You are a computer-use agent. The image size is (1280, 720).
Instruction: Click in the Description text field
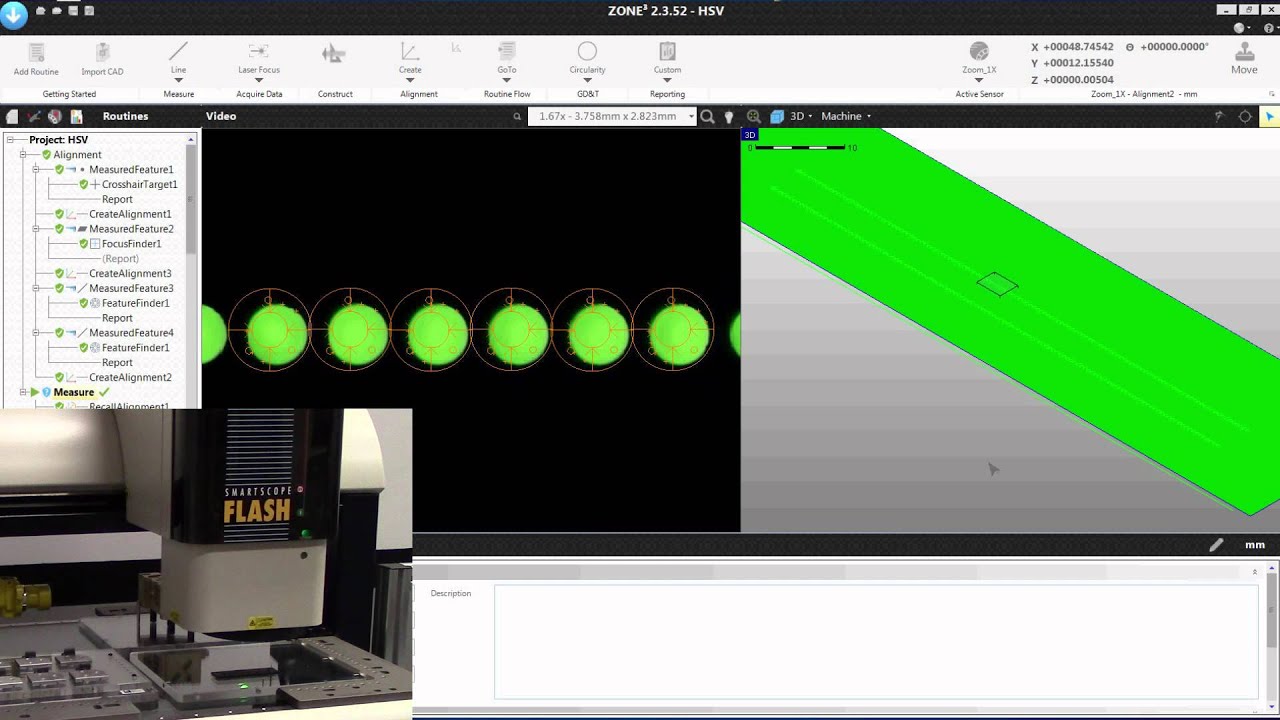[876, 641]
